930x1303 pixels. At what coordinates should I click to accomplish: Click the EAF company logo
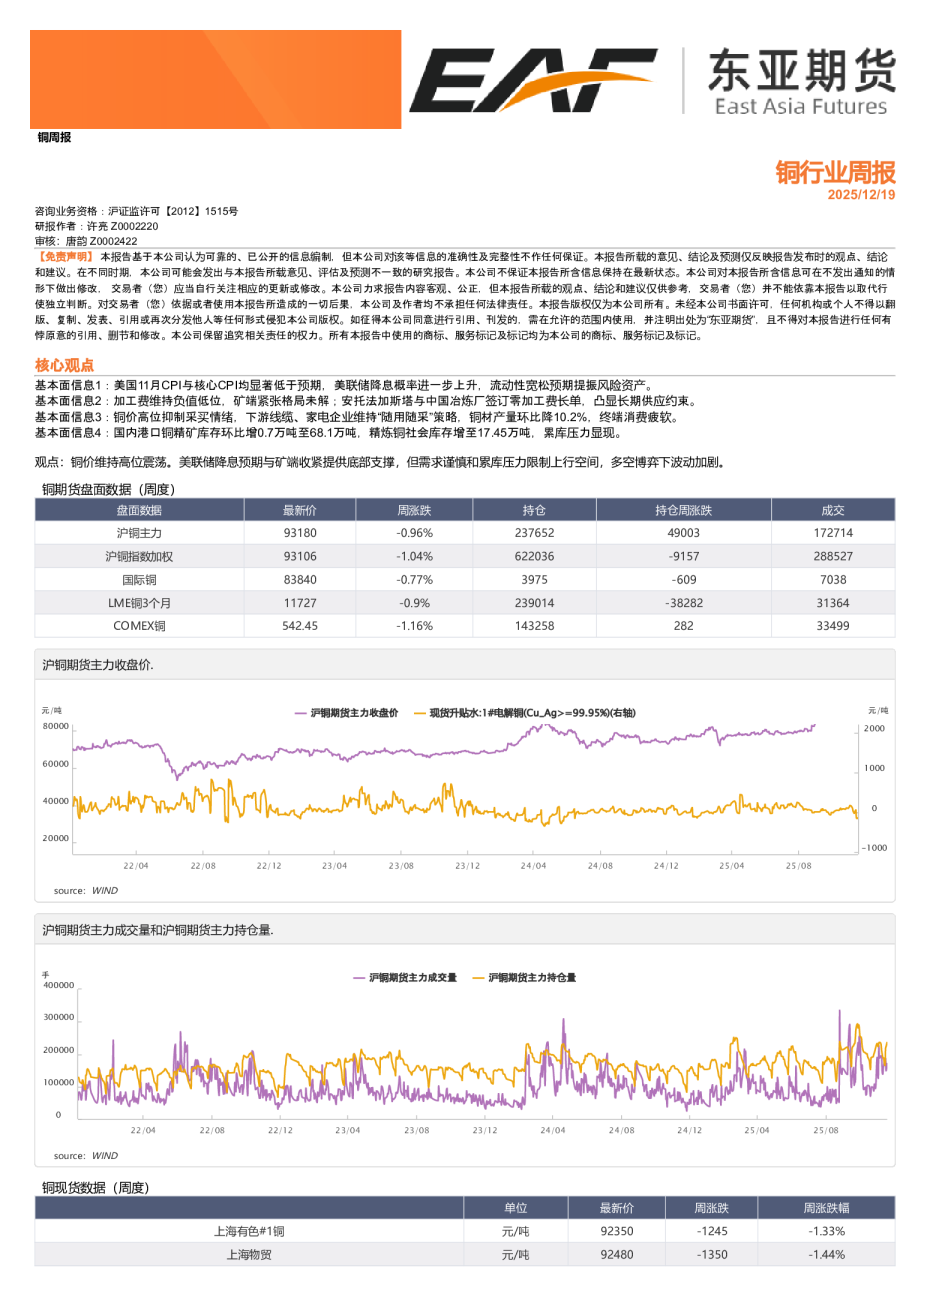540,75
